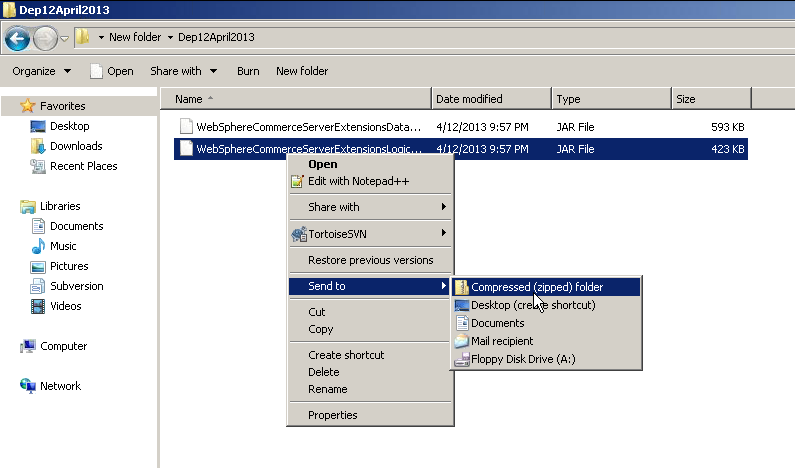The height and width of the screenshot is (468, 795).
Task: Choose Rename from the context menu
Action: point(328,389)
